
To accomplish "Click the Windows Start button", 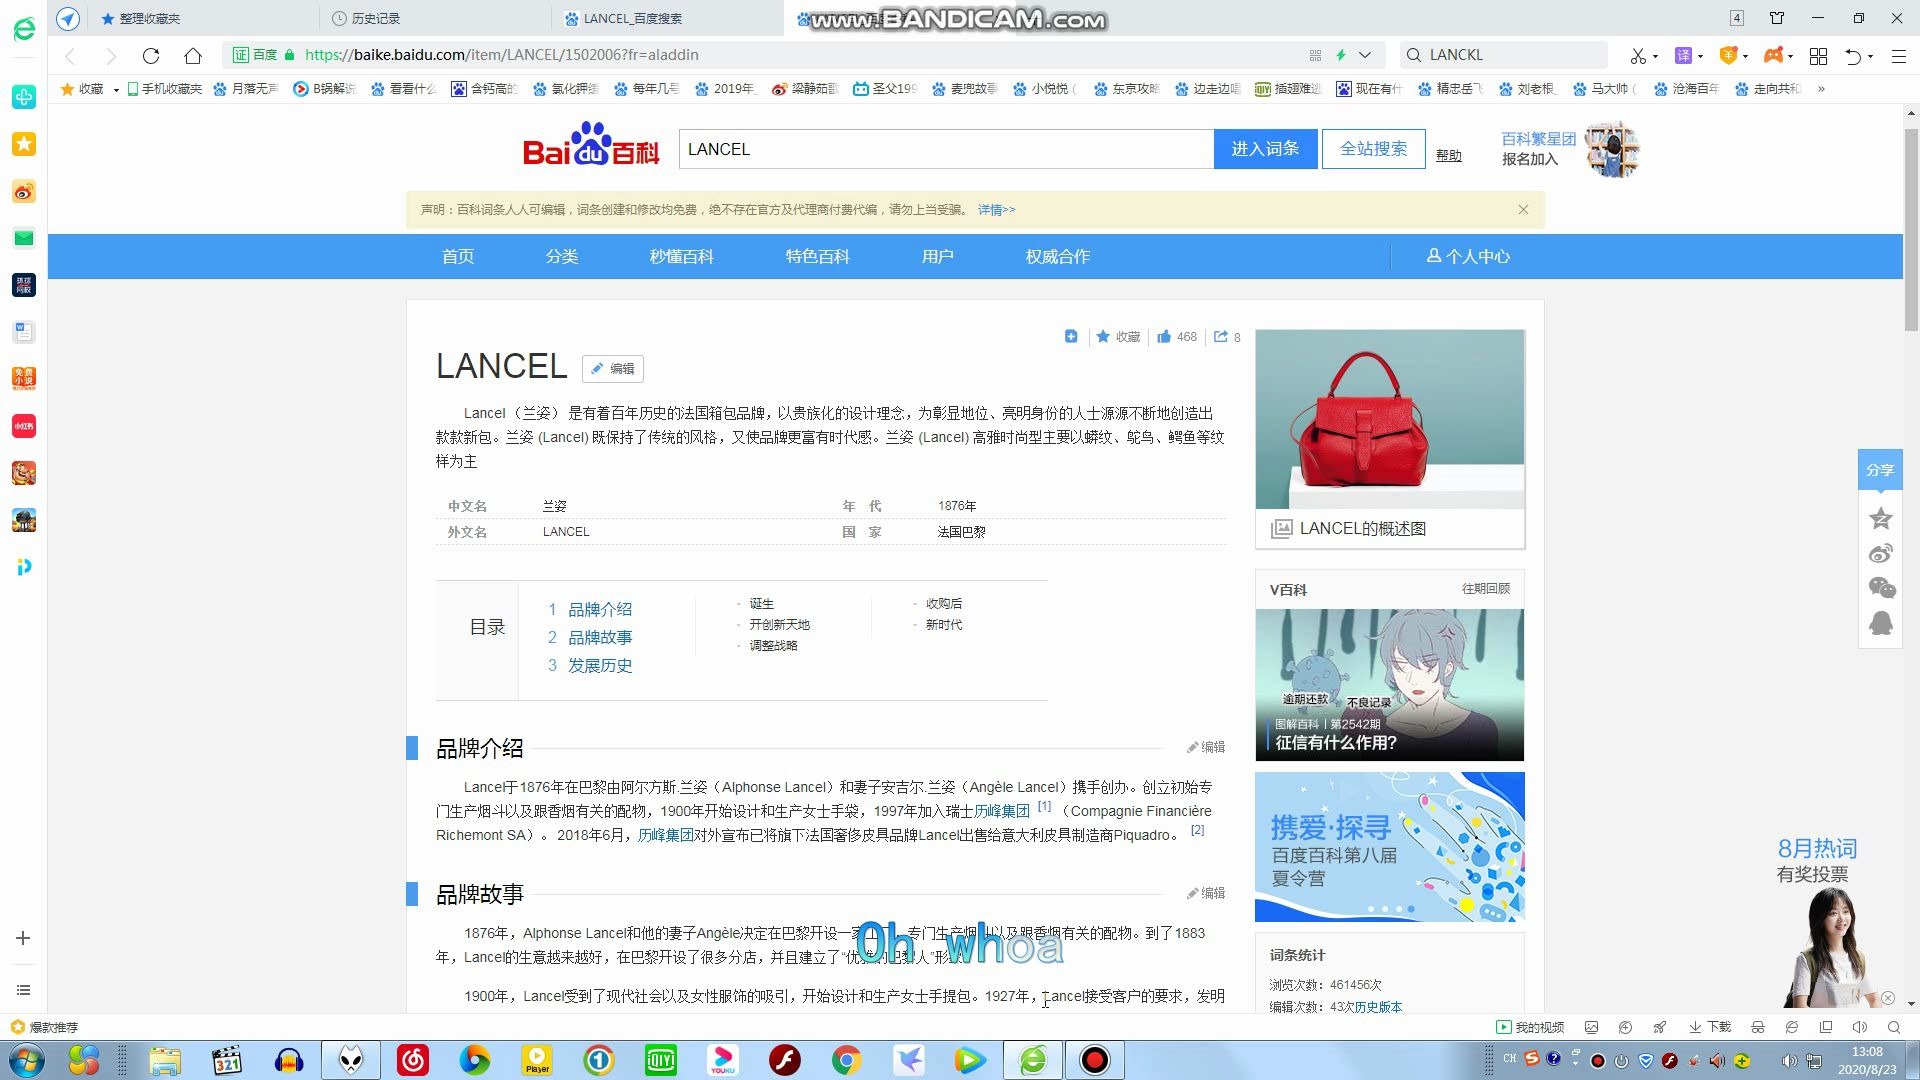I will [26, 1060].
